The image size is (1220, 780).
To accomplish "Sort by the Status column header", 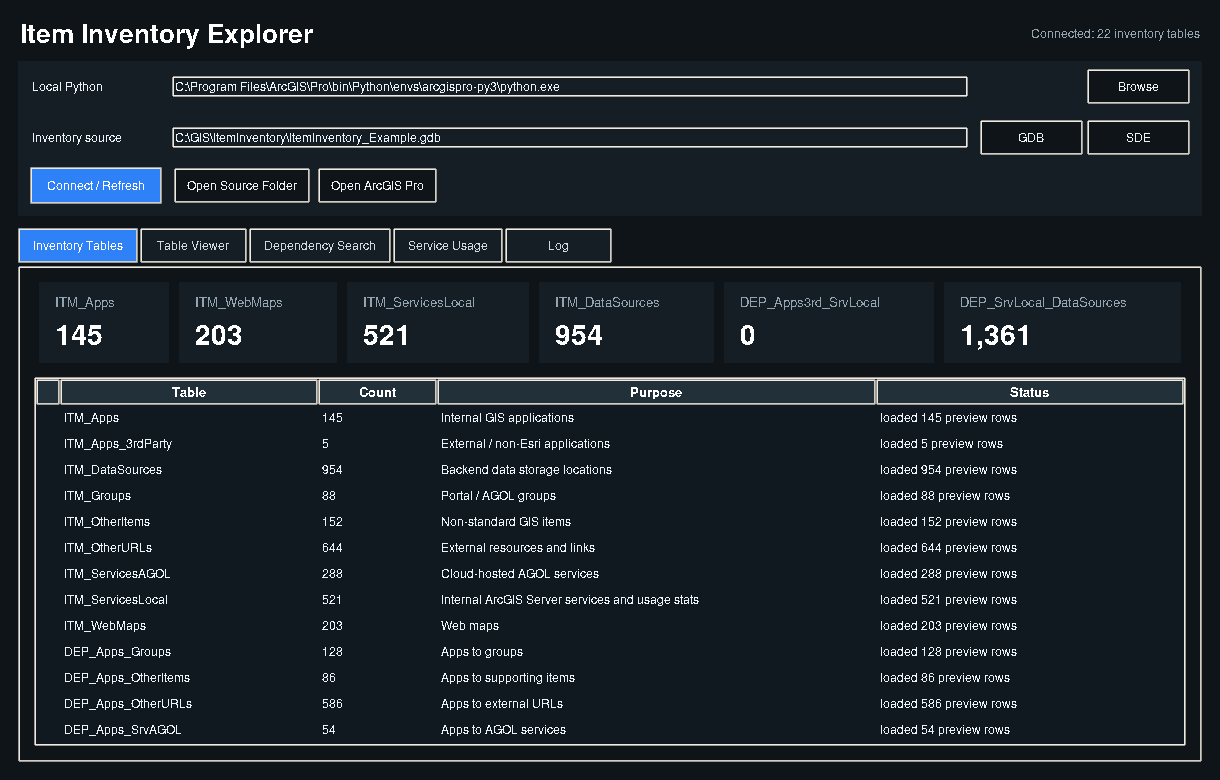I will pyautogui.click(x=1030, y=392).
